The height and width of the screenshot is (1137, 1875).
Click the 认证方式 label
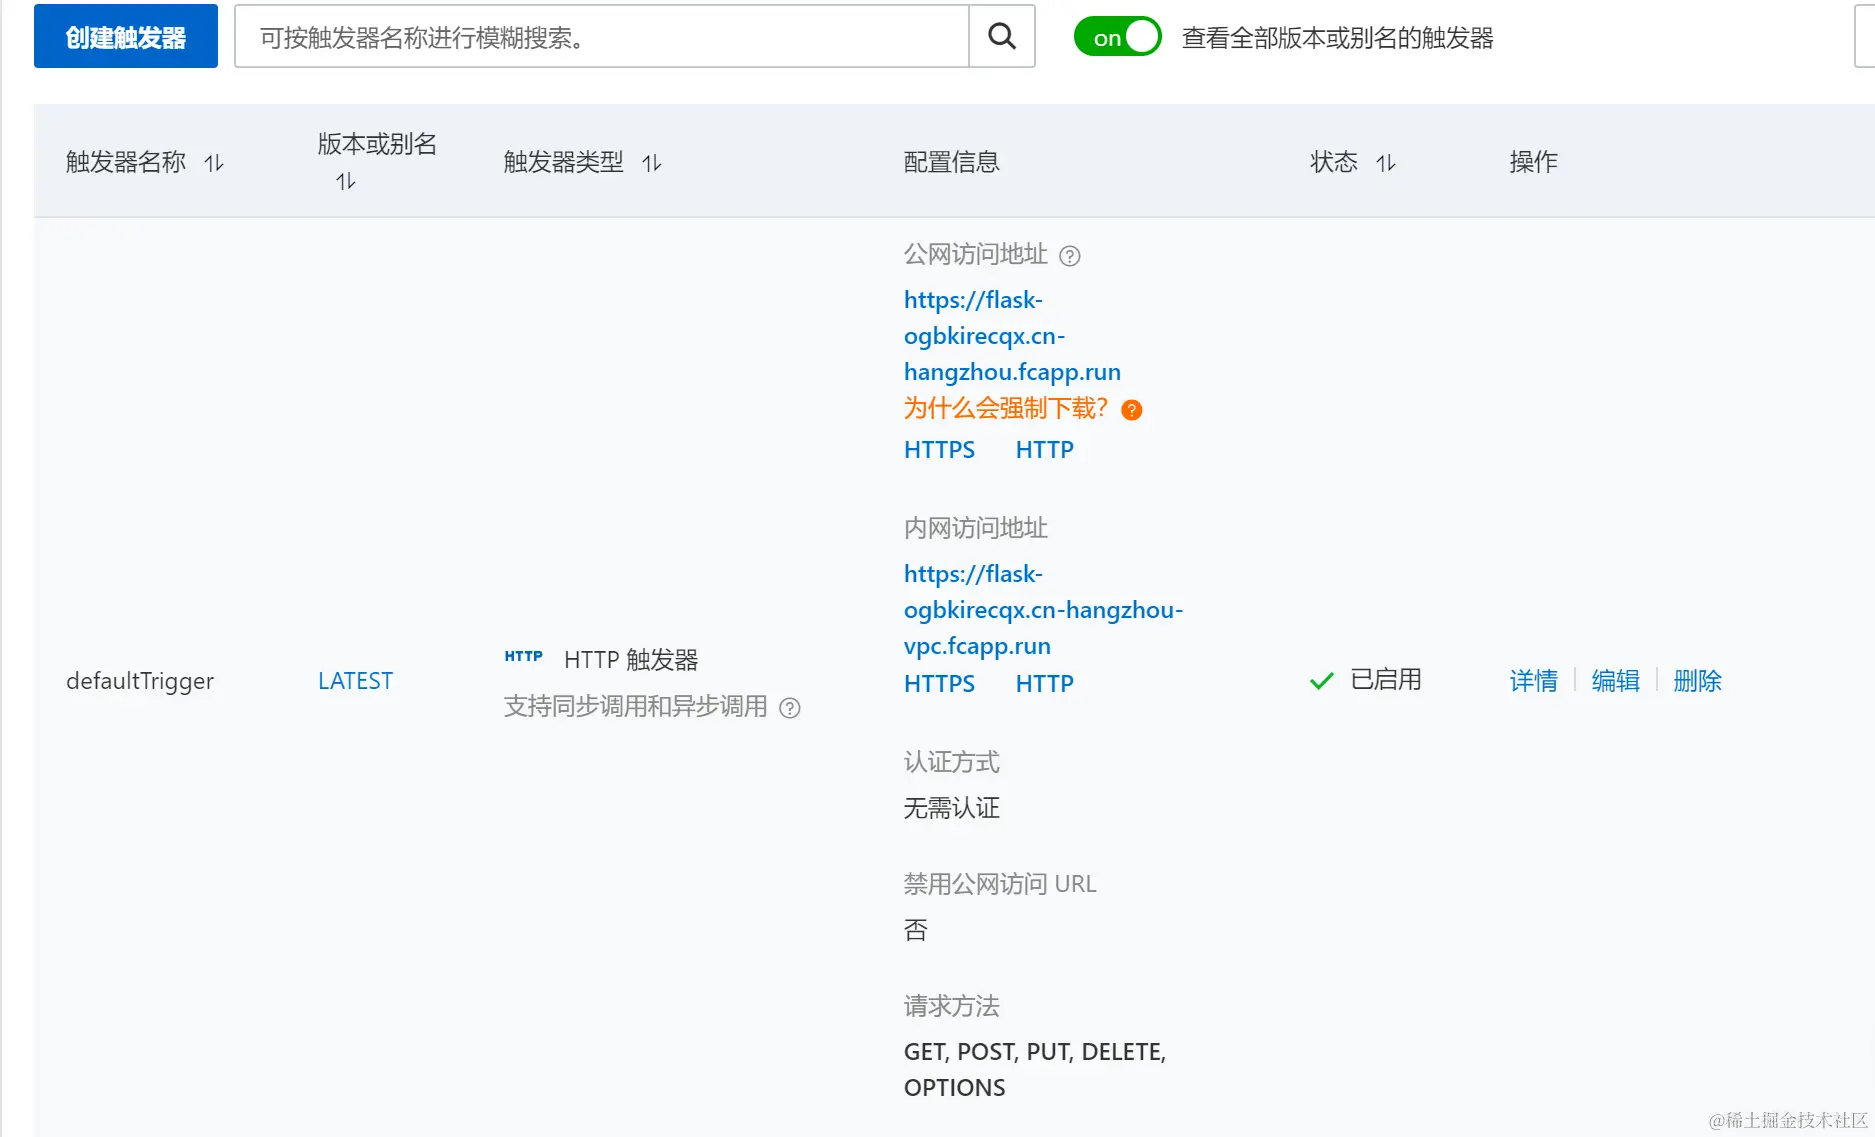951,762
